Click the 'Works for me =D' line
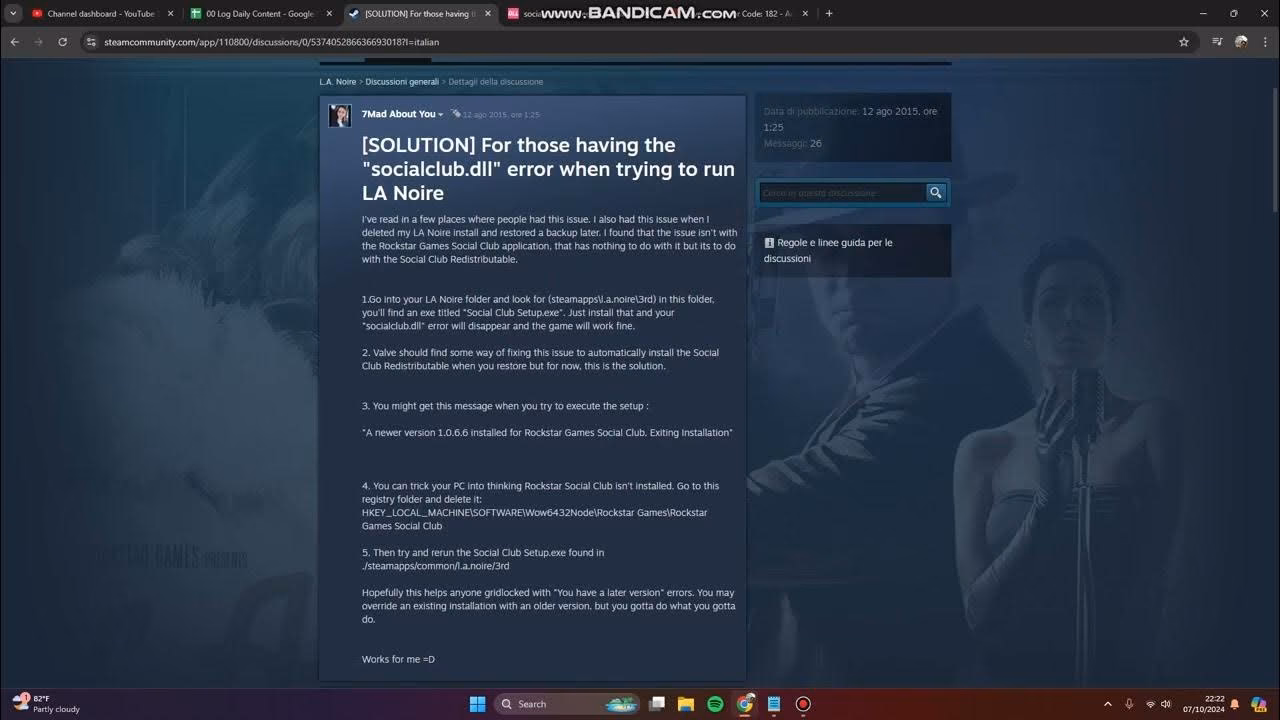Screen dimensions: 1280x720 pyautogui.click(x=398, y=659)
